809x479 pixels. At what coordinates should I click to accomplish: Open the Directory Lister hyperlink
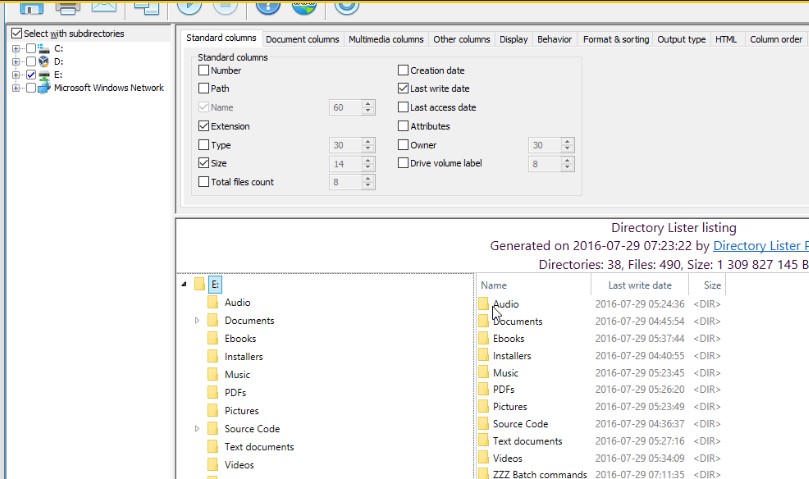click(761, 246)
